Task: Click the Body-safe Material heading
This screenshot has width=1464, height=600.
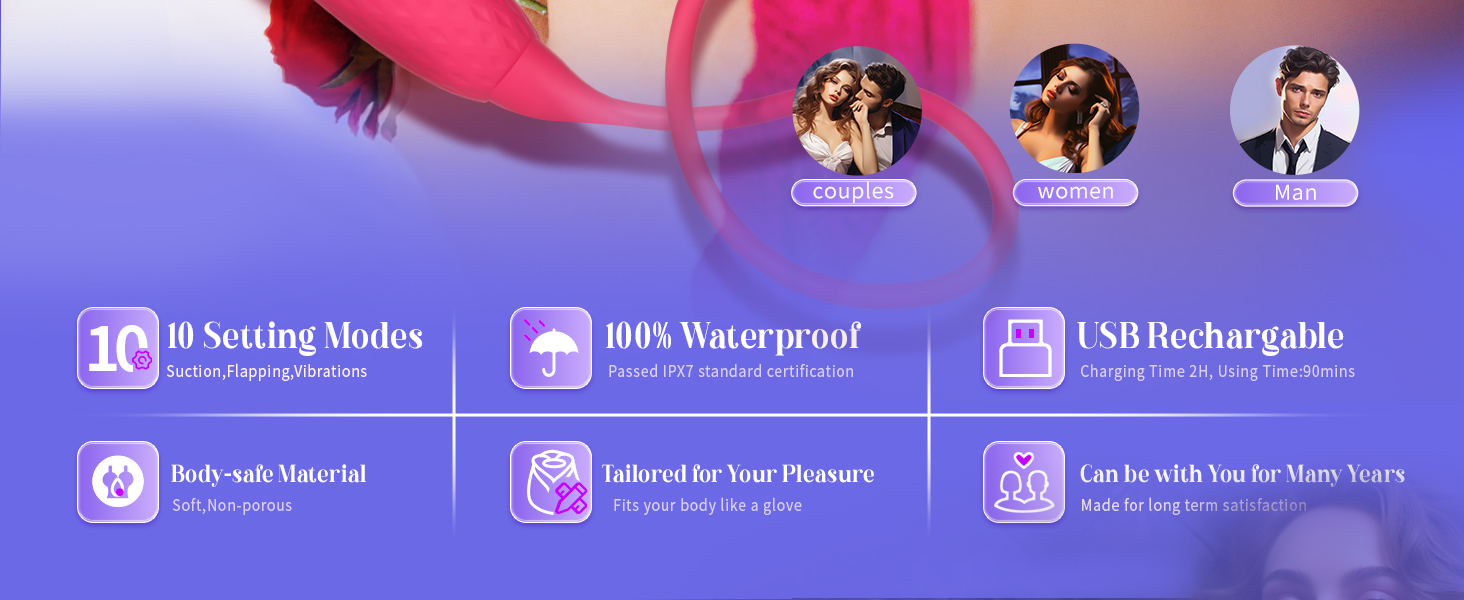Action: tap(269, 474)
